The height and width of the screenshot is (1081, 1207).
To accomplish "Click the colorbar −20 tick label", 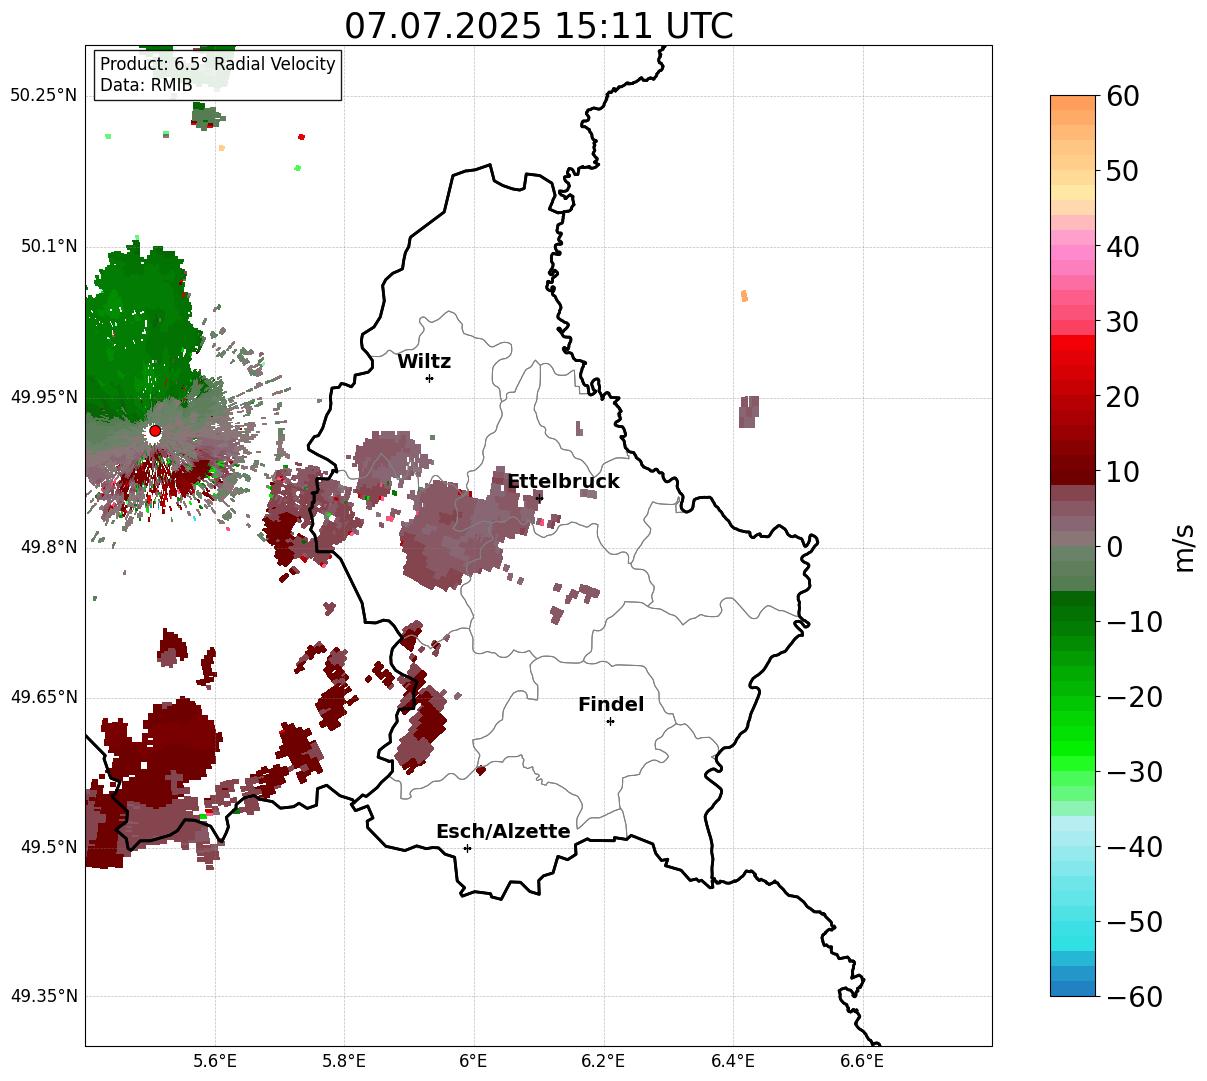I will [x=1134, y=697].
